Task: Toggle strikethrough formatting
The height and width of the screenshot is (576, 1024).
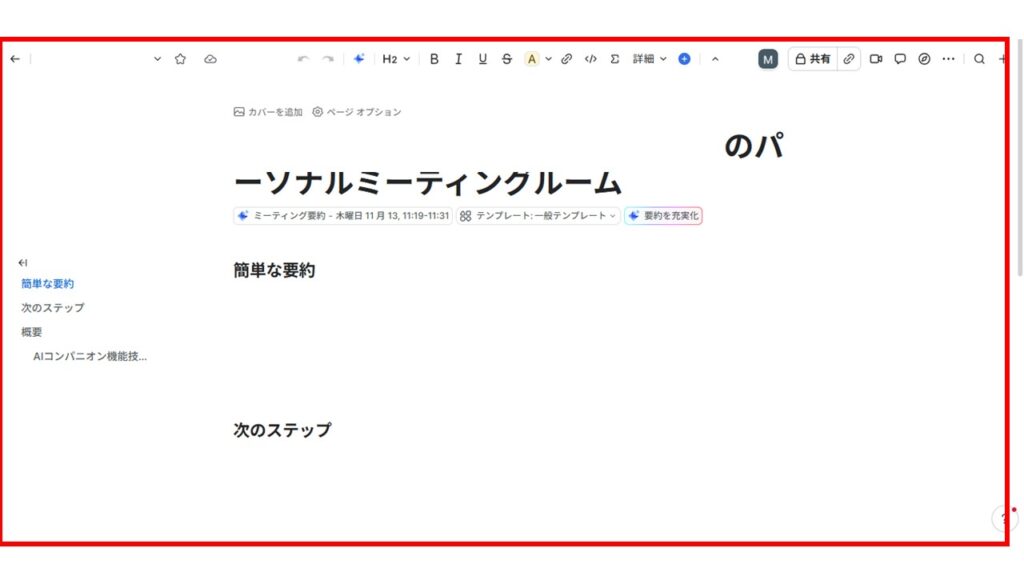Action: point(507,59)
